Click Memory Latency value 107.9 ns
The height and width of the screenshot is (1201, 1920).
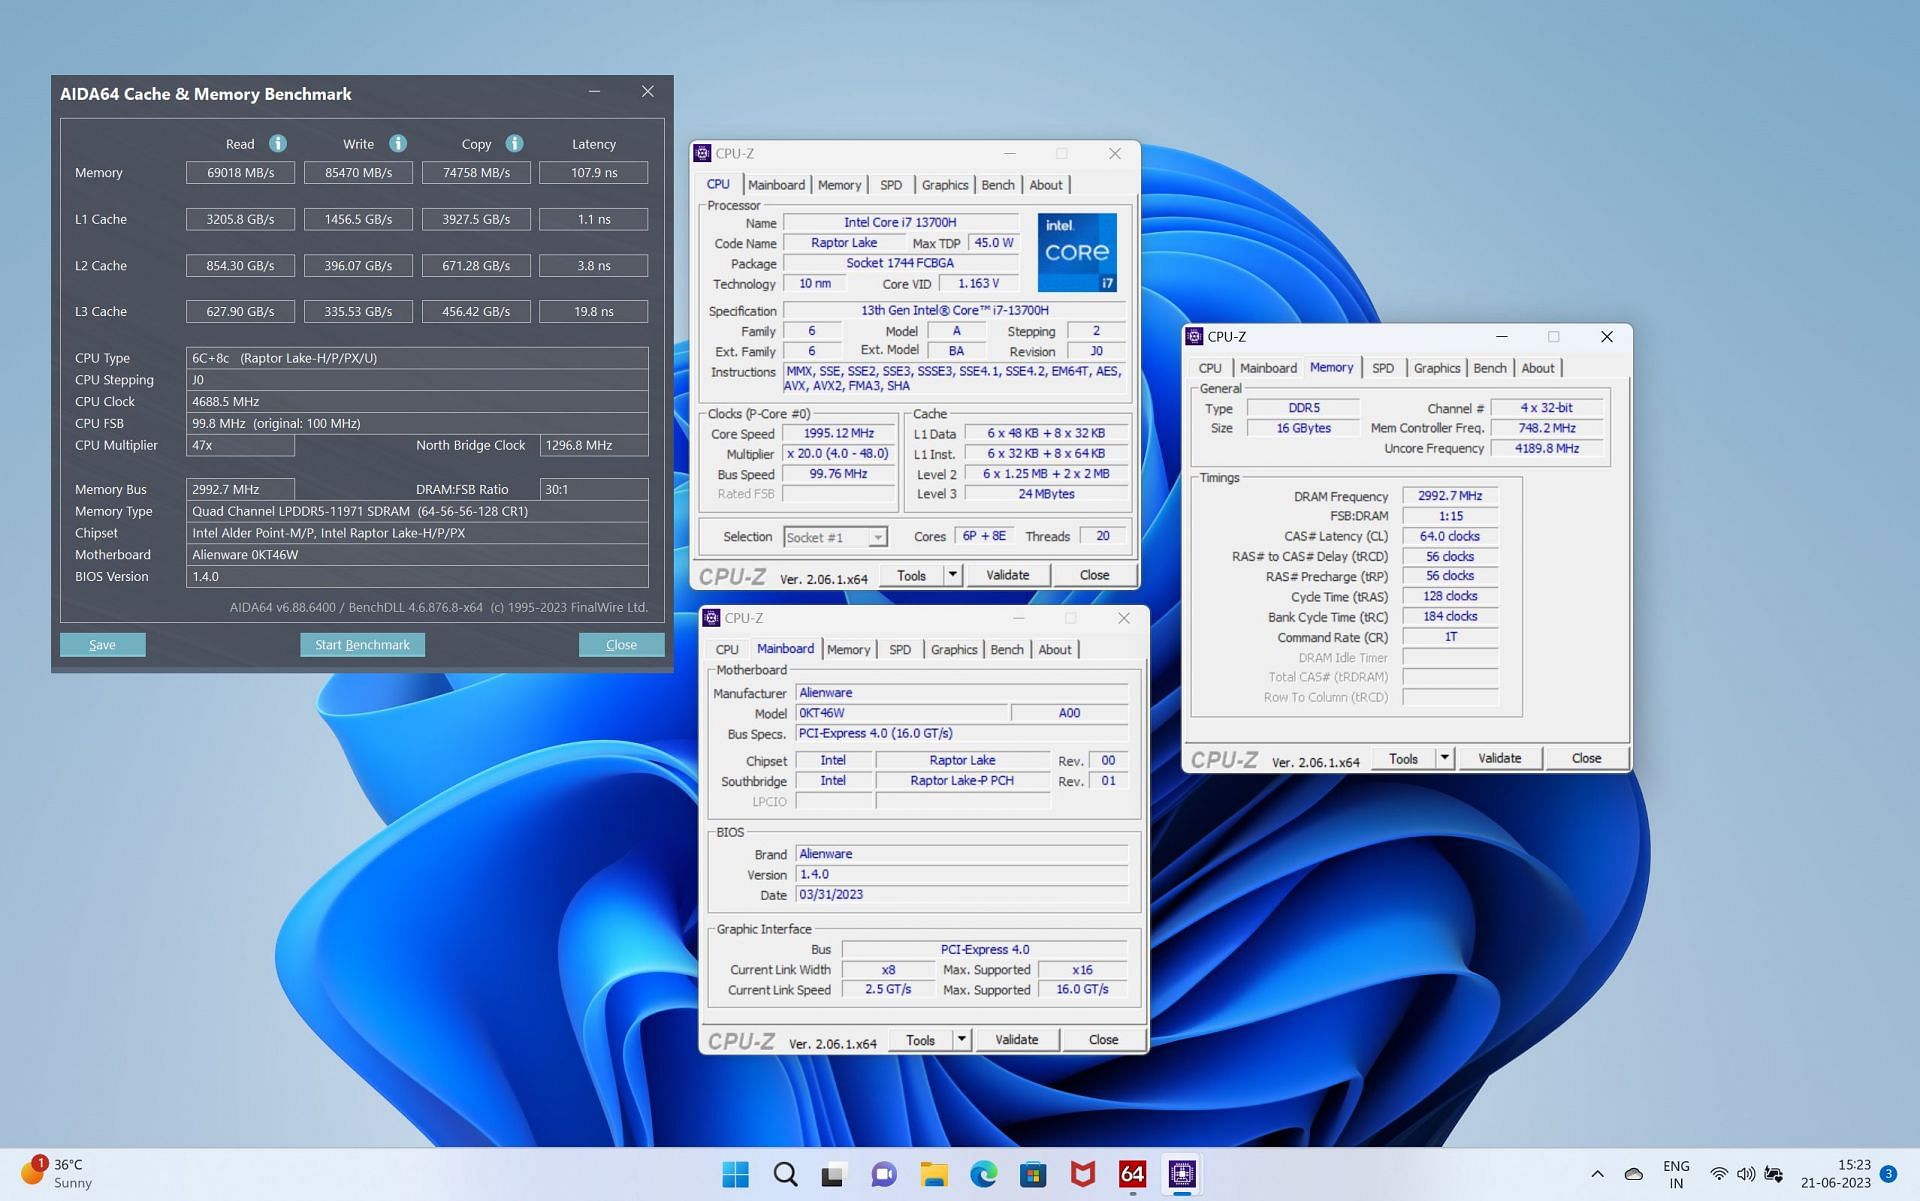point(593,172)
